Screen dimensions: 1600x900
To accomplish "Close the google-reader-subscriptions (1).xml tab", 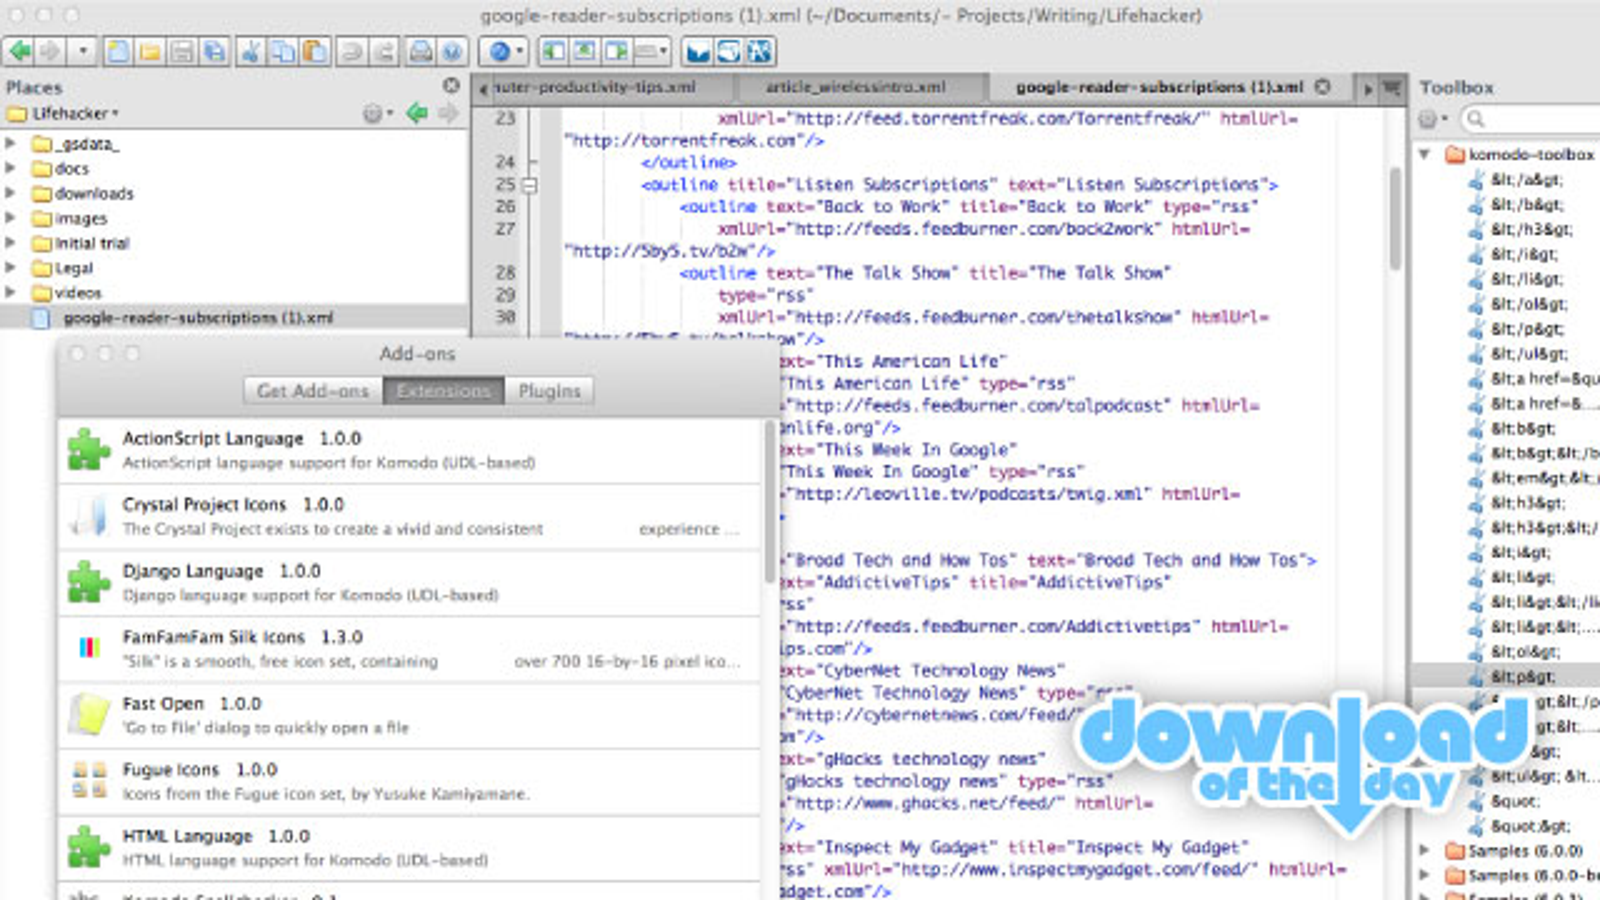I will (x=1322, y=87).
